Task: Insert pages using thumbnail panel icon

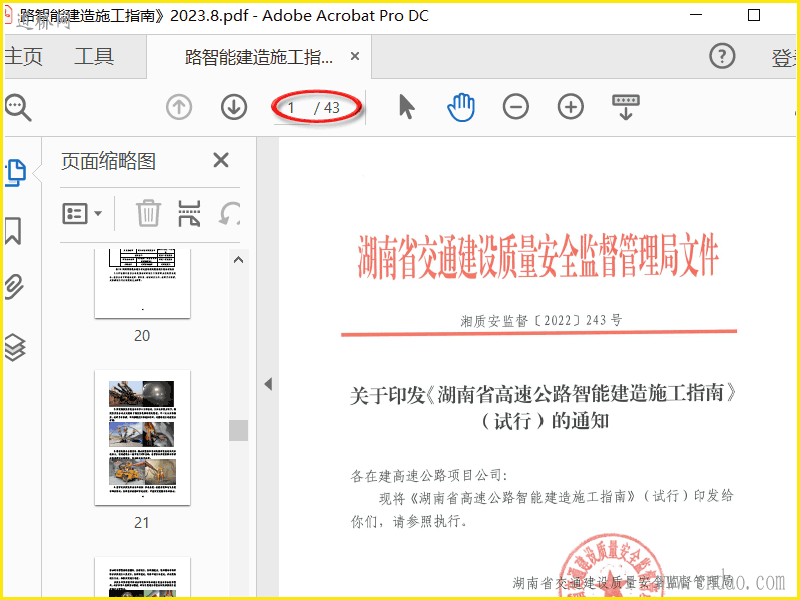Action: pos(189,213)
